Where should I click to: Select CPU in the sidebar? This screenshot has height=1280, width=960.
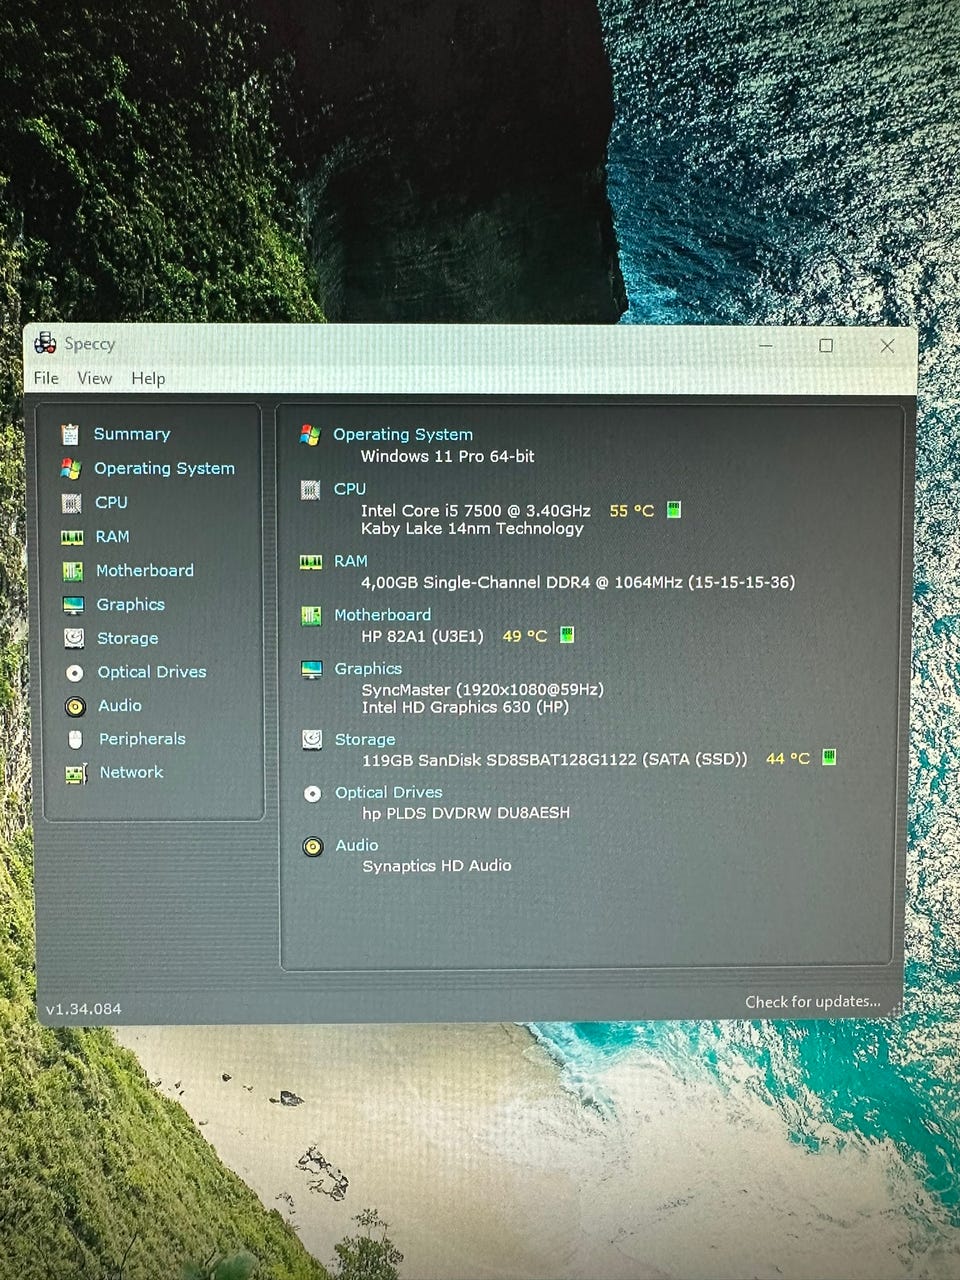111,502
